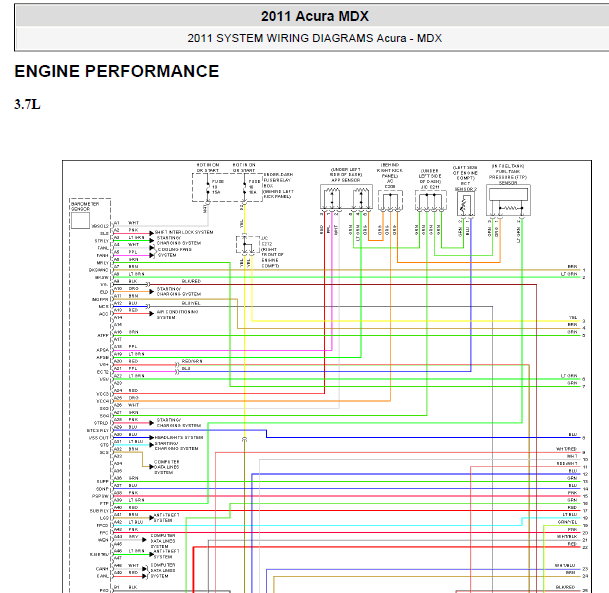Click the 'BLK/RED' wire color label
609x593 pixels.
coord(191,281)
